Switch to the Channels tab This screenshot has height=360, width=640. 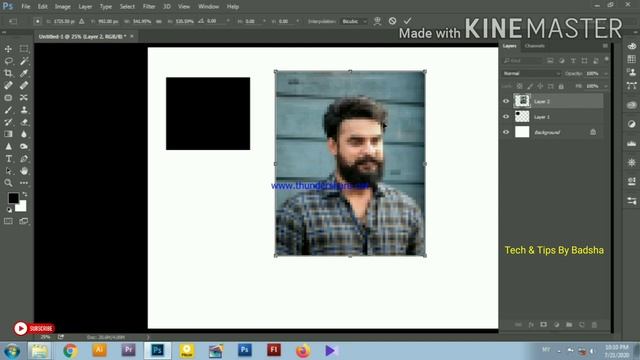(535, 46)
